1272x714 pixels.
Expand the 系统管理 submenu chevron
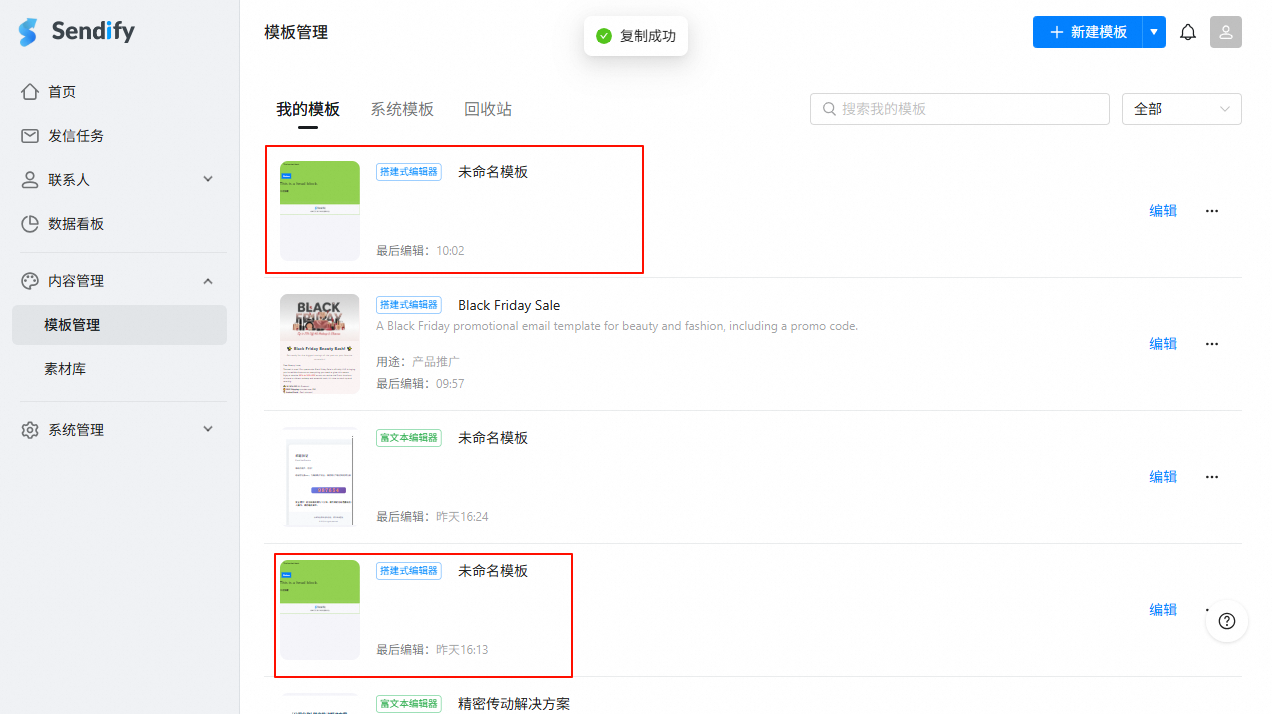(x=208, y=430)
